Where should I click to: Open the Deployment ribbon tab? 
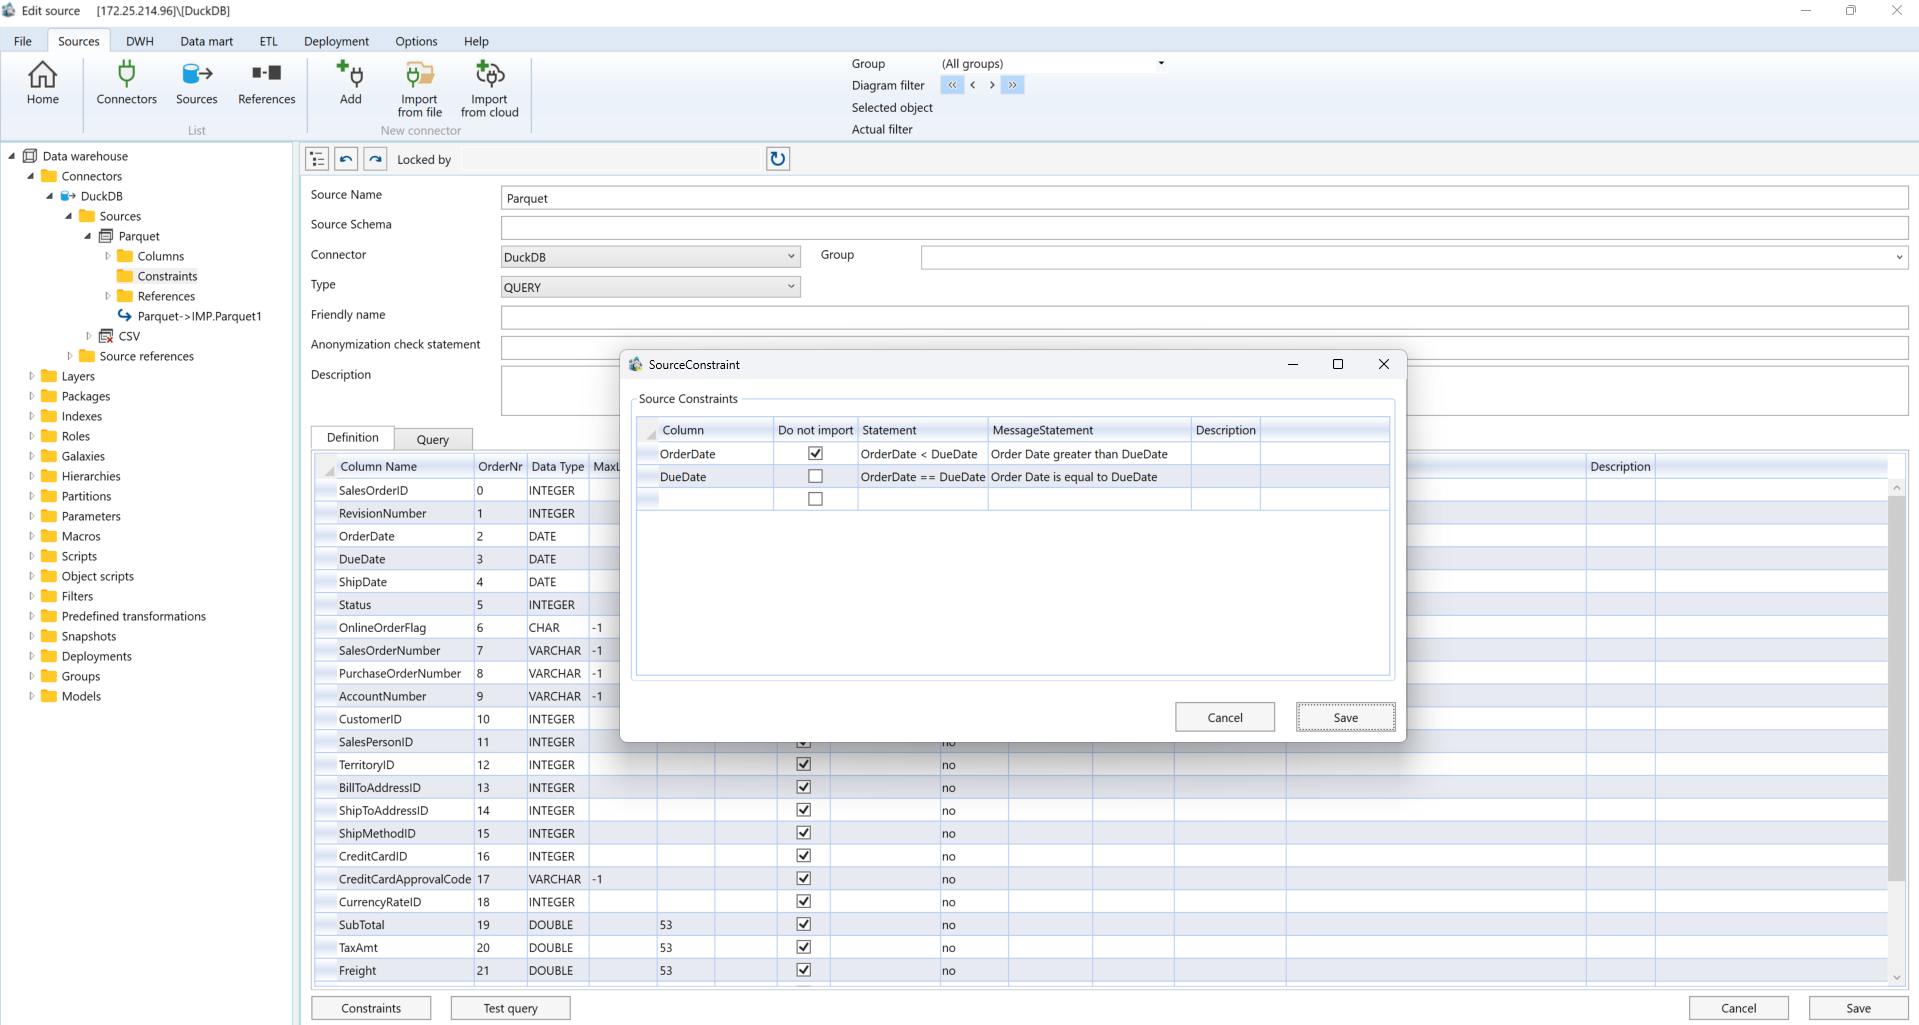[336, 41]
